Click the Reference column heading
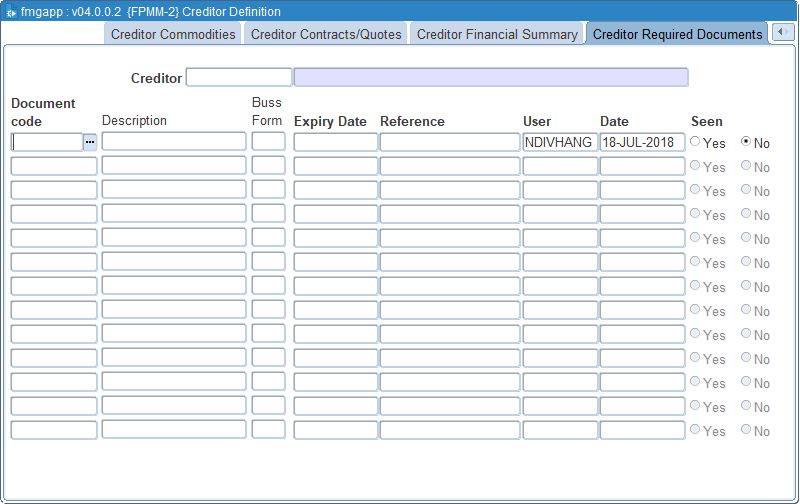This screenshot has height=504, width=800. pyautogui.click(x=412, y=121)
